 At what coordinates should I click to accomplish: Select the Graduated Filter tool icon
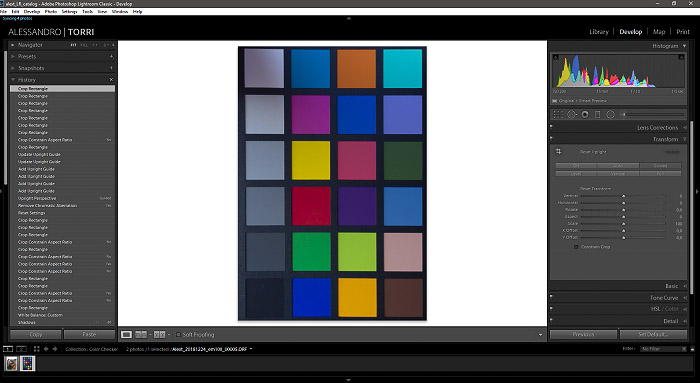pyautogui.click(x=597, y=115)
